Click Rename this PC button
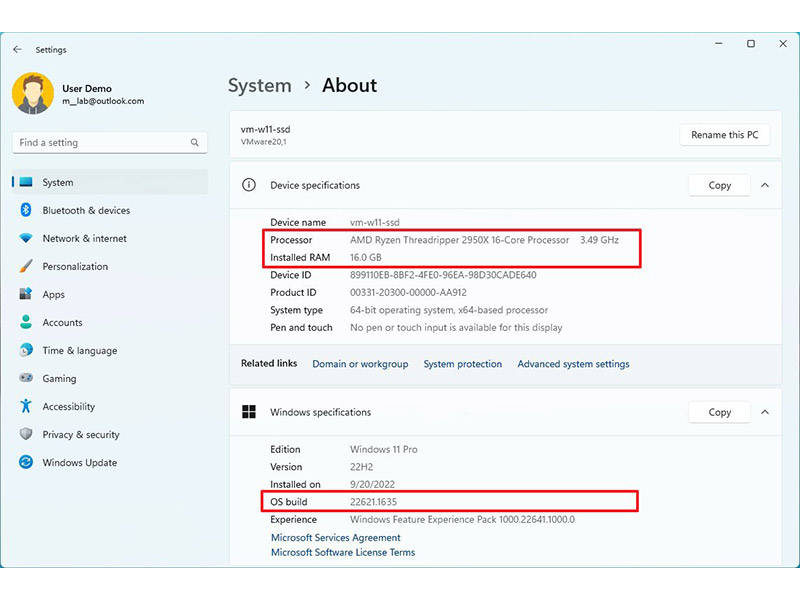This screenshot has height=600, width=800. point(724,135)
